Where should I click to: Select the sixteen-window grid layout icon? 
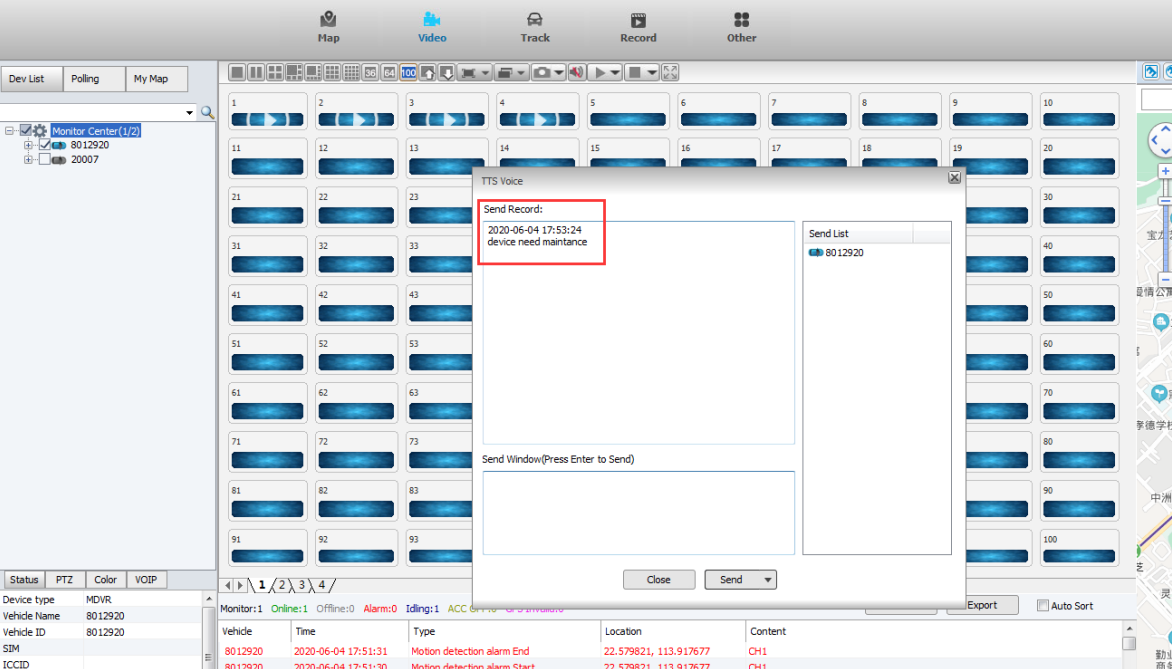click(x=351, y=73)
